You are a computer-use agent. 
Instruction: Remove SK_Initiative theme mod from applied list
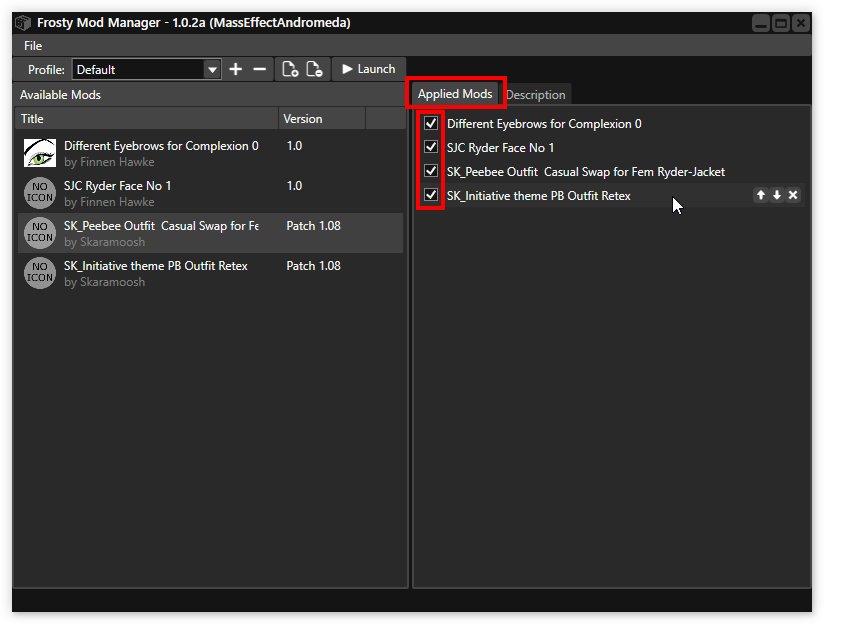(x=793, y=195)
